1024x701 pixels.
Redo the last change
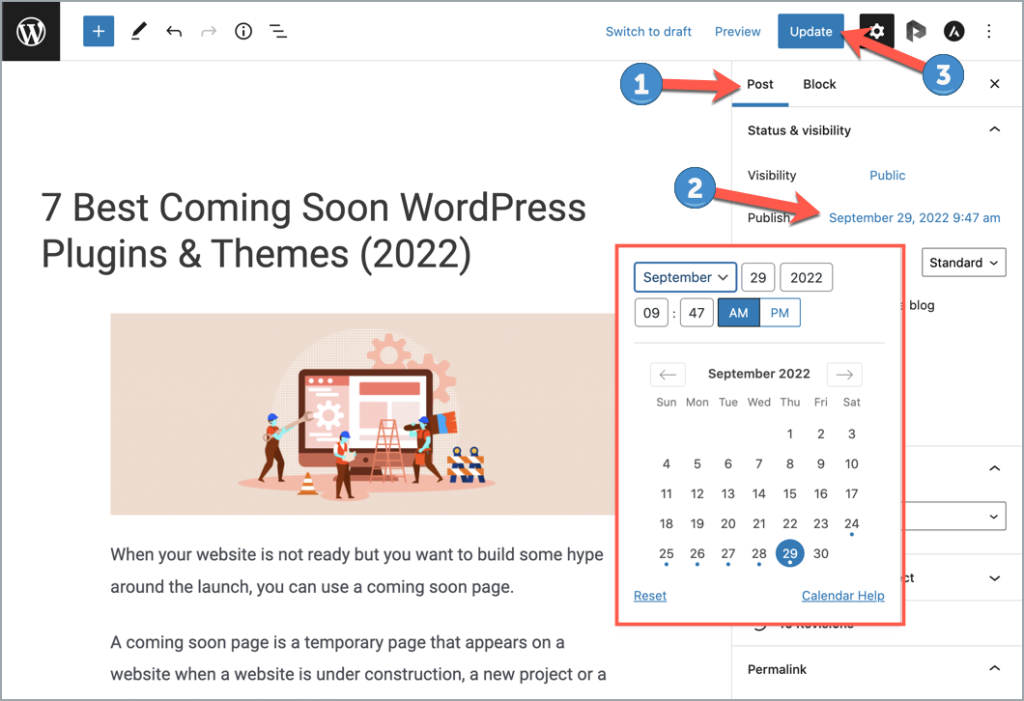click(208, 31)
